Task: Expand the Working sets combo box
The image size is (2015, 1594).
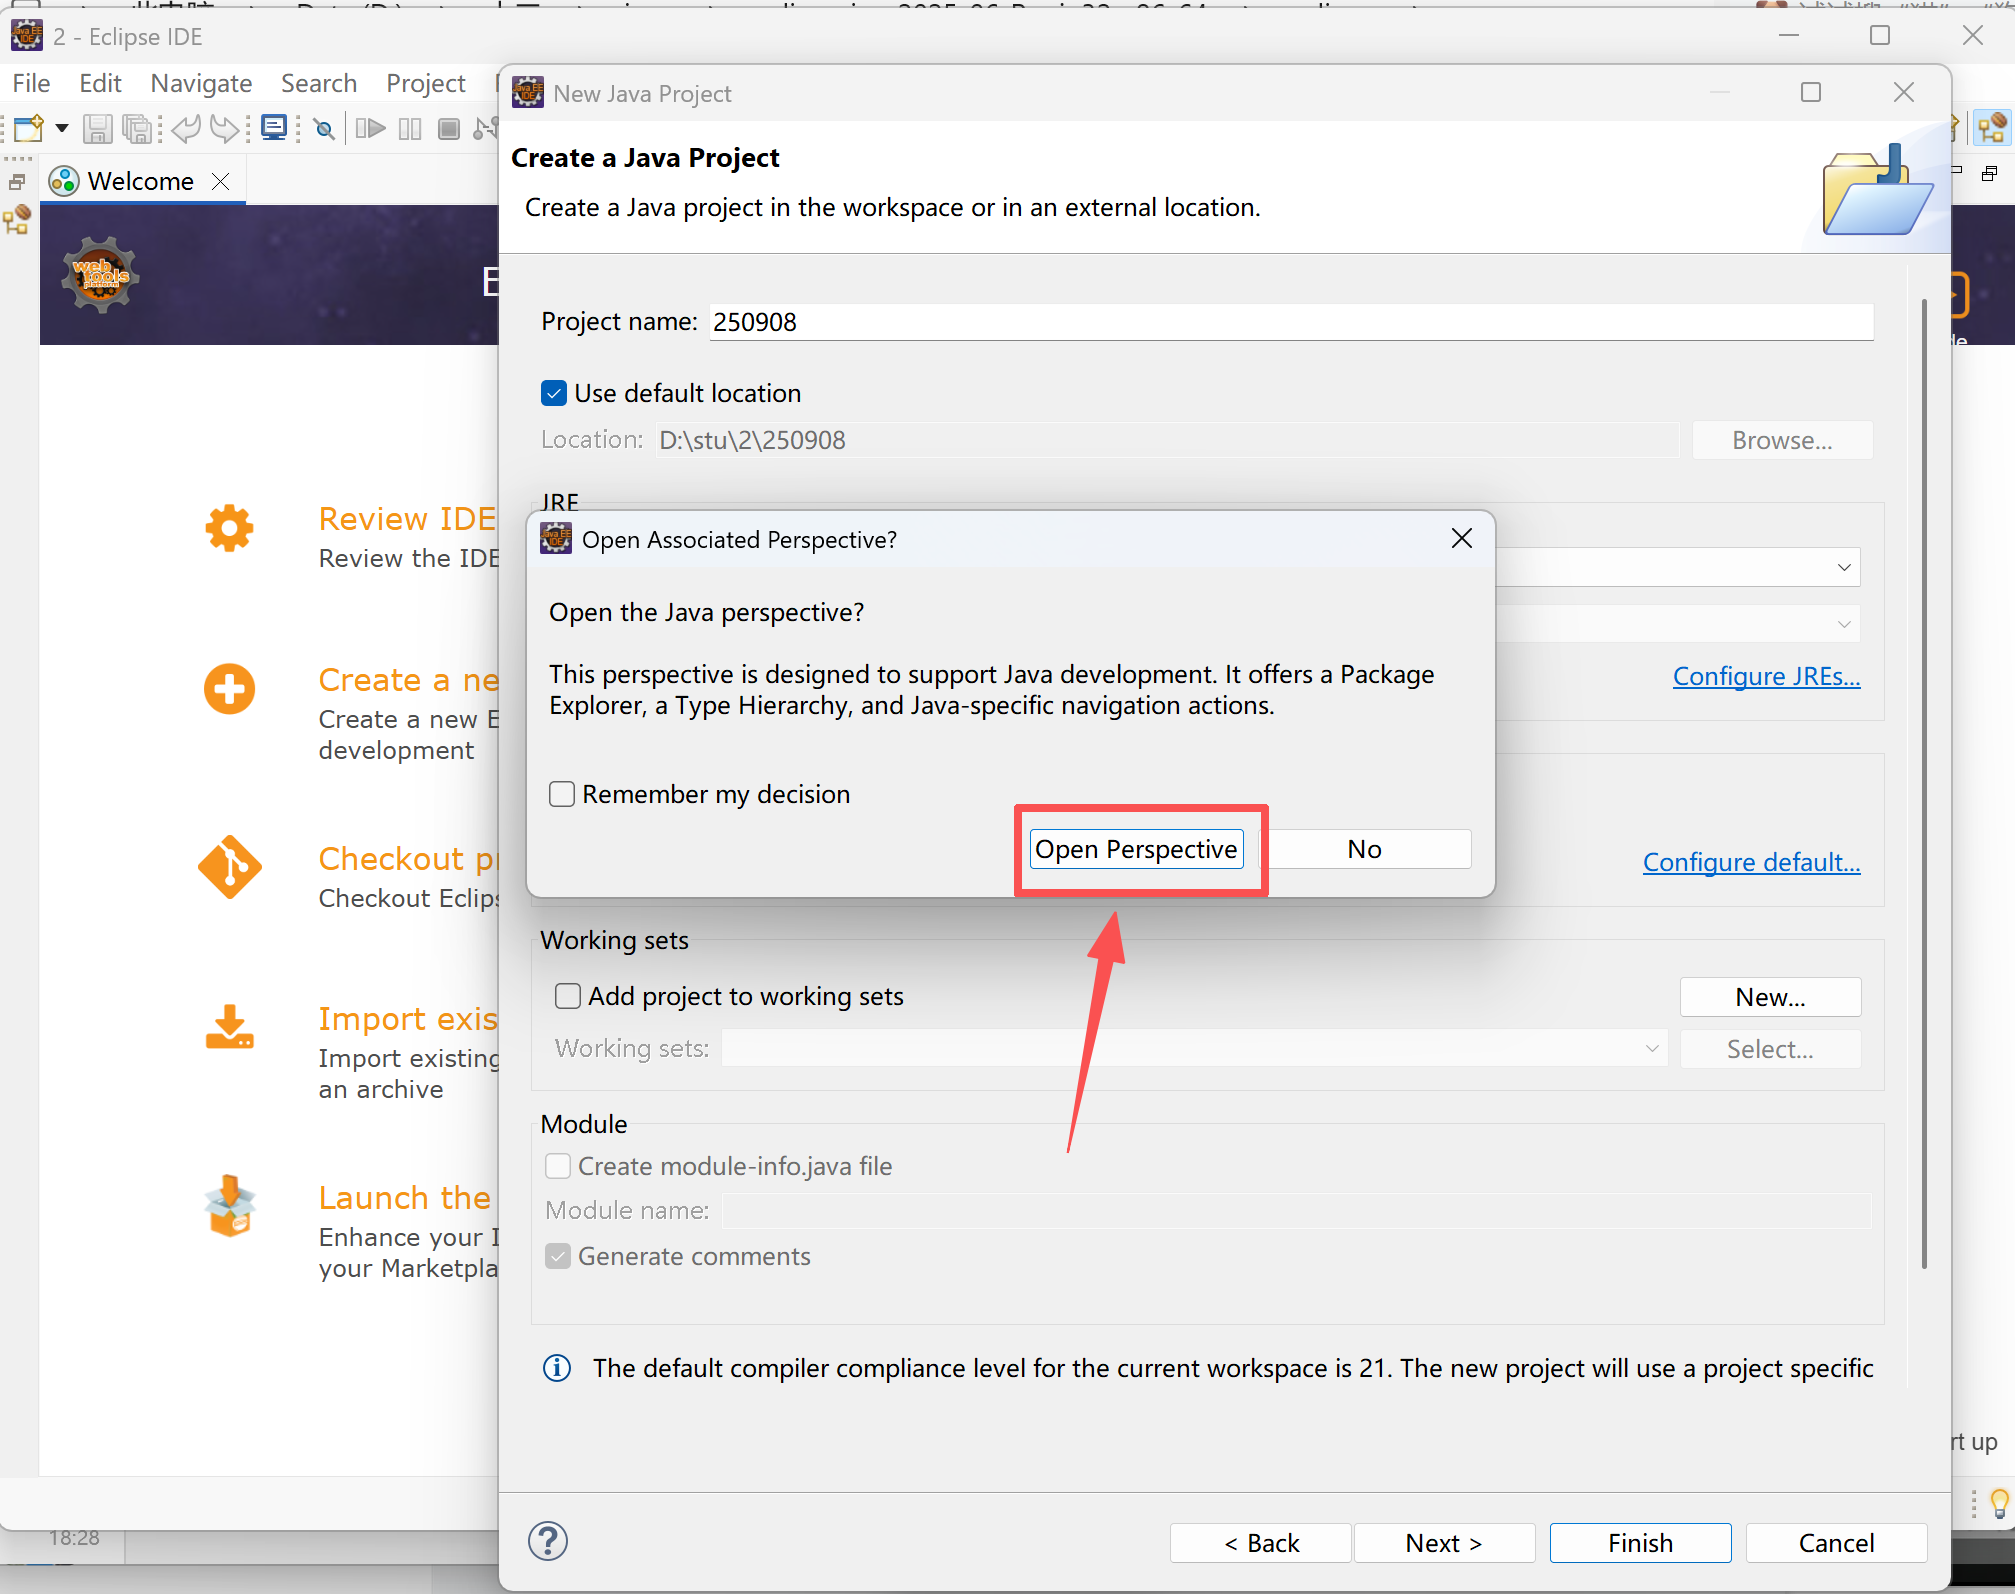Action: click(x=1651, y=1049)
